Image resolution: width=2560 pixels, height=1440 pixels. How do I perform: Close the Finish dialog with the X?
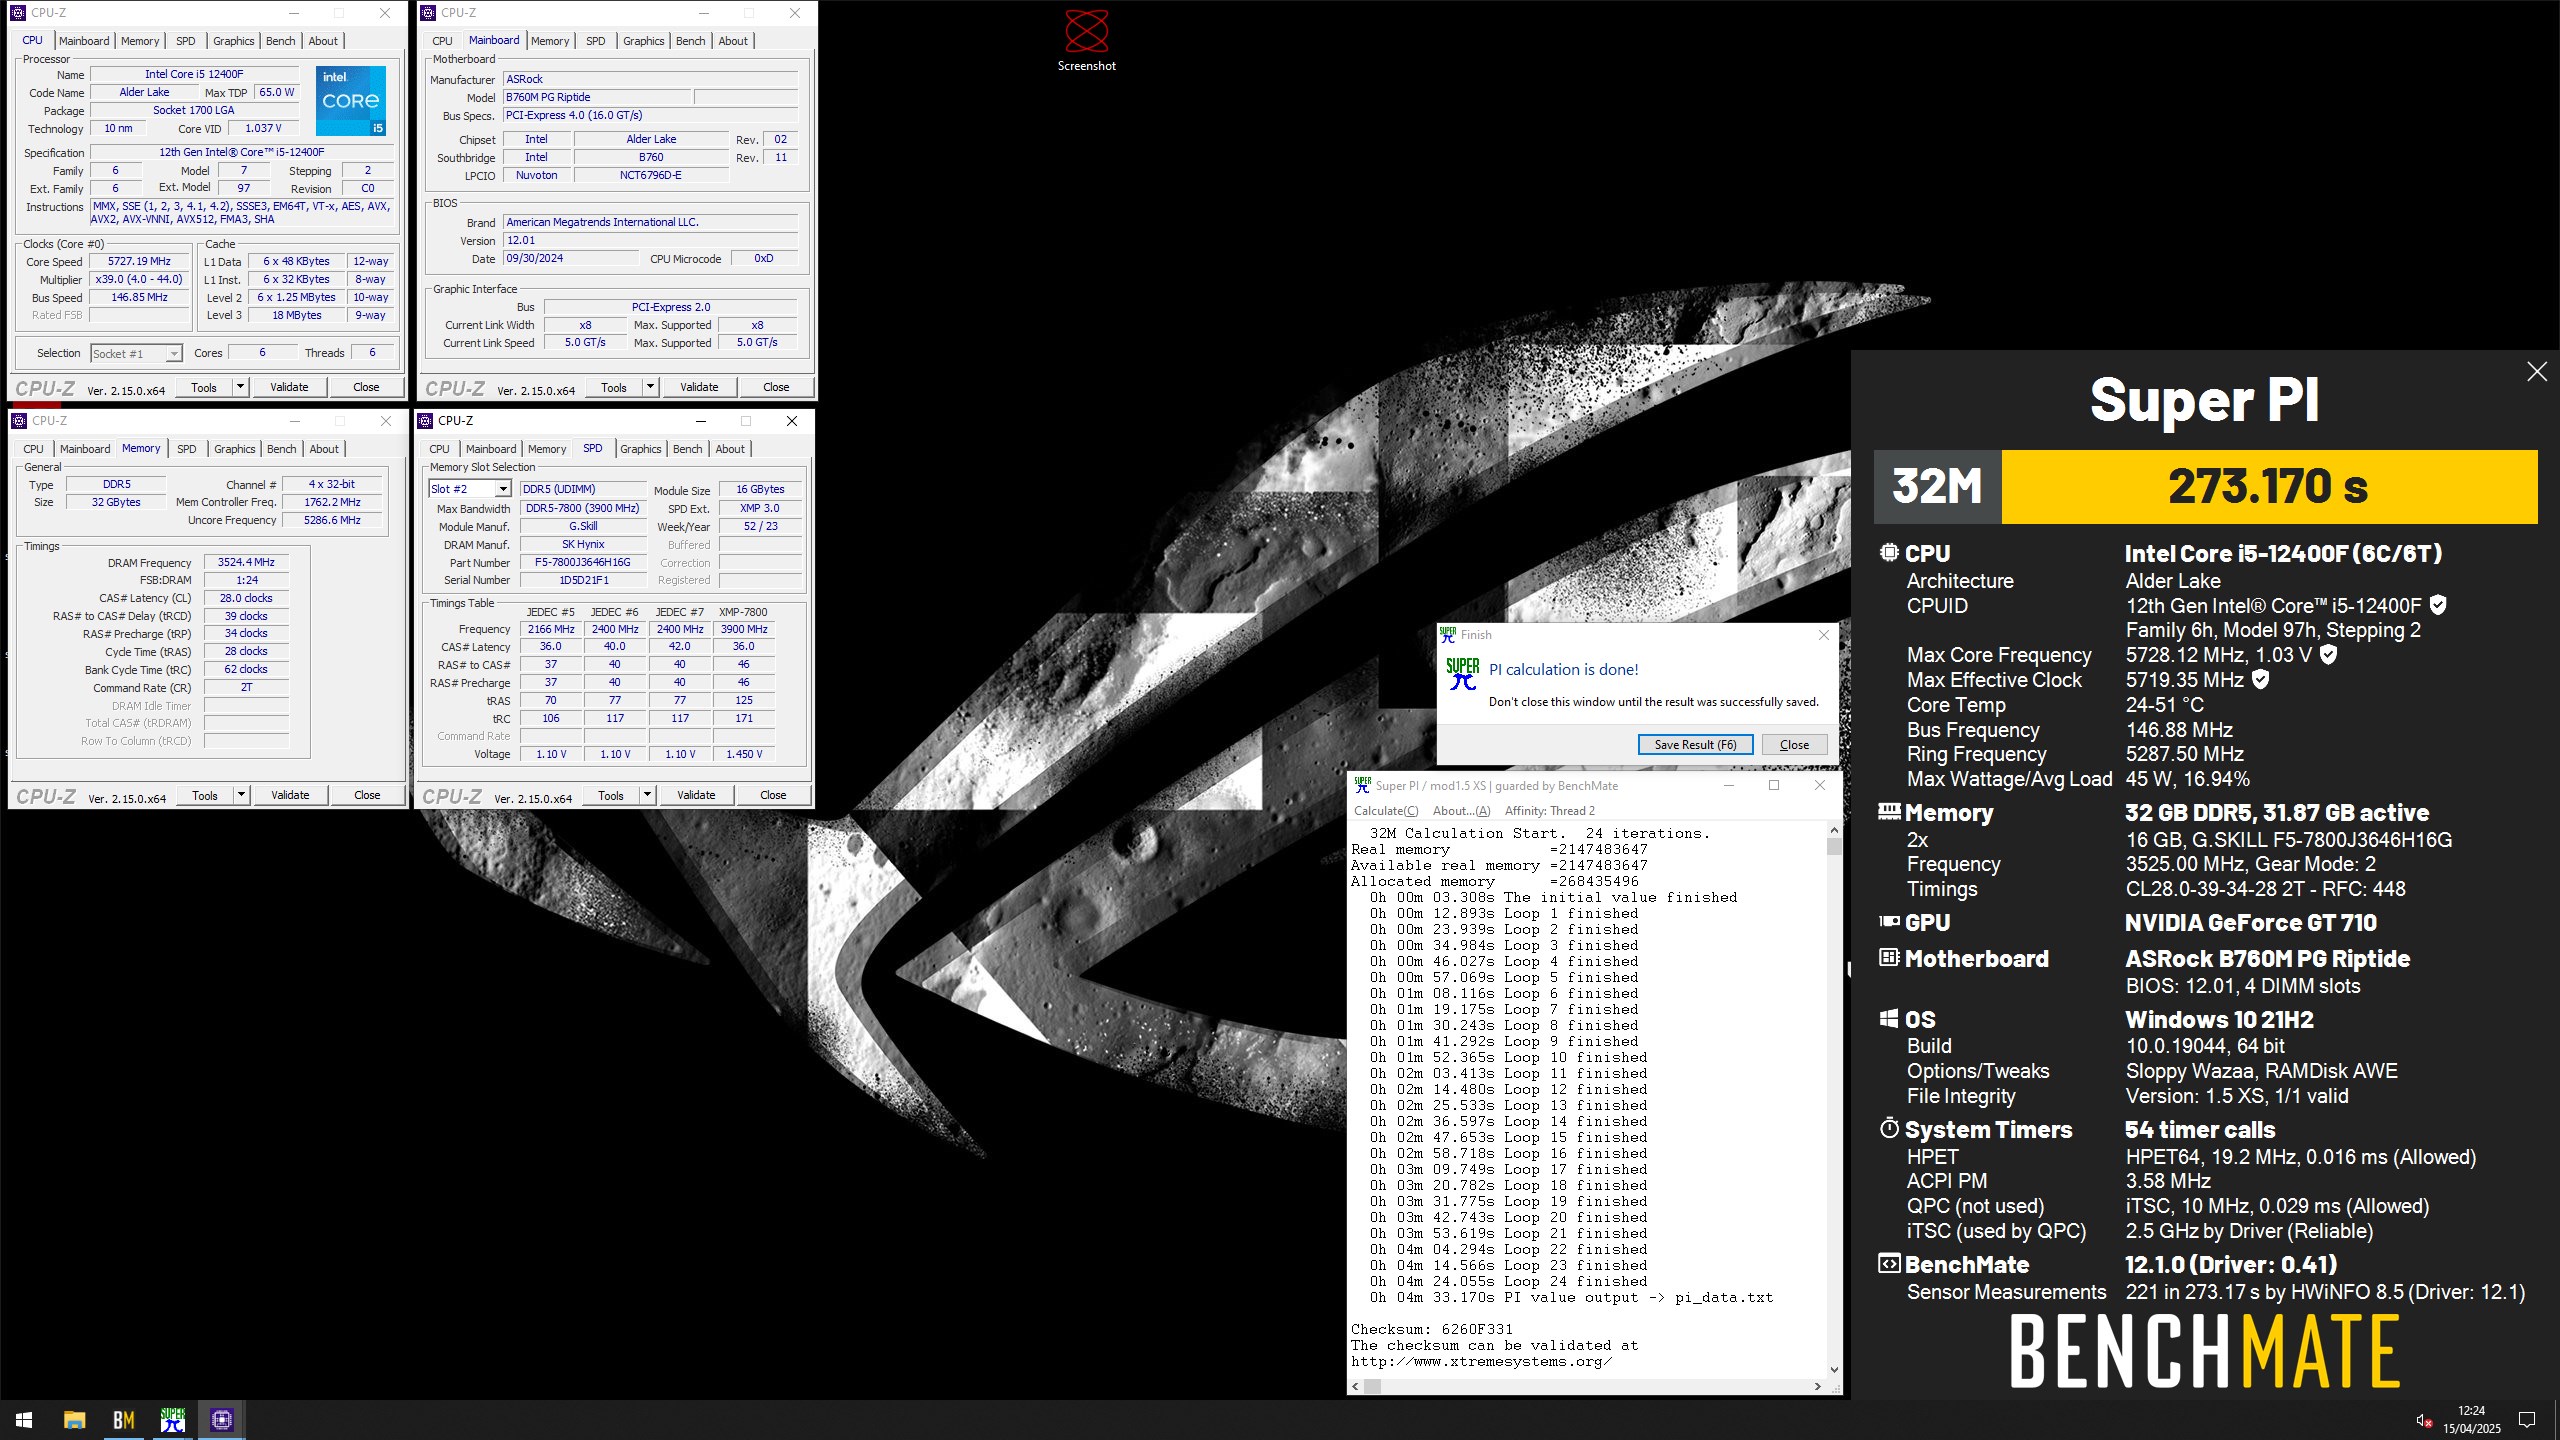tap(1823, 635)
